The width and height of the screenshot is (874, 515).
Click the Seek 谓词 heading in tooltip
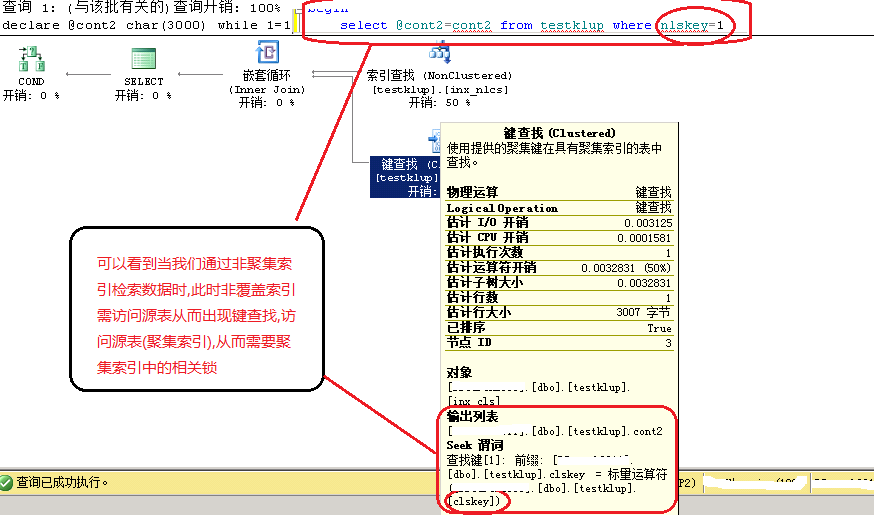pos(474,445)
